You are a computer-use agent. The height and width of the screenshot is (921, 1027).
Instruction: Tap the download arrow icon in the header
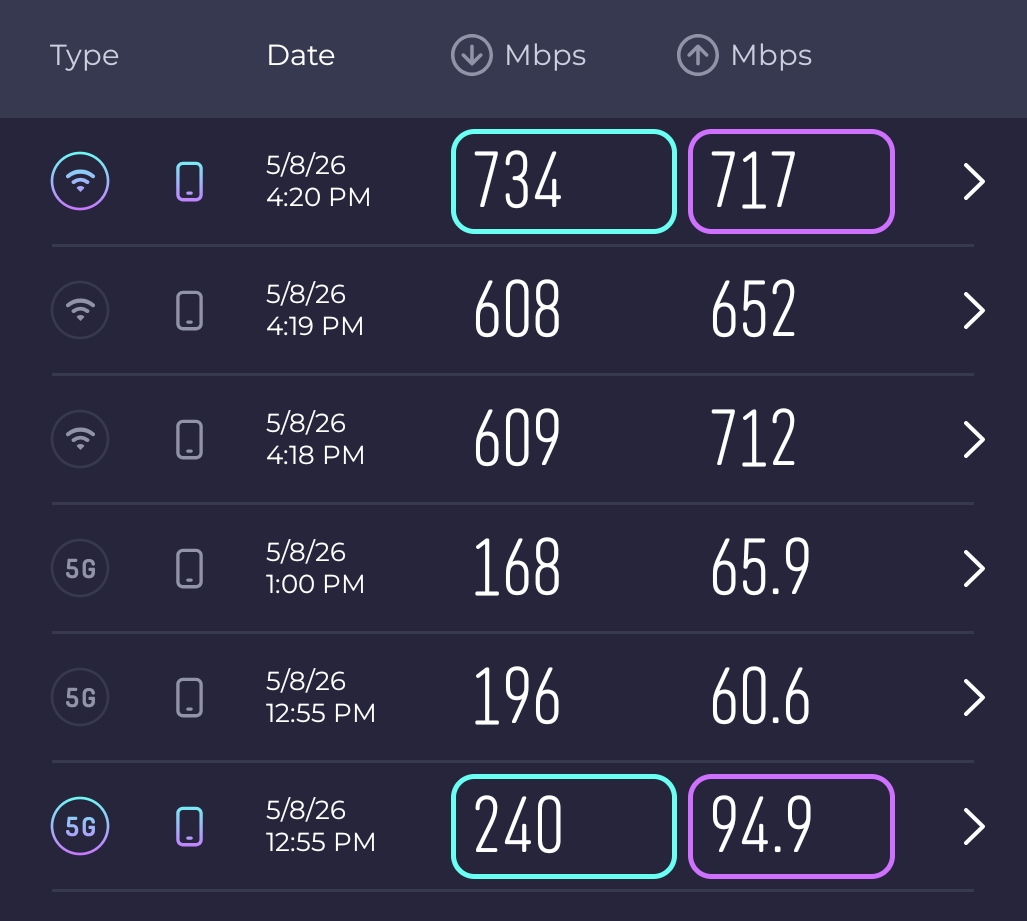[472, 55]
